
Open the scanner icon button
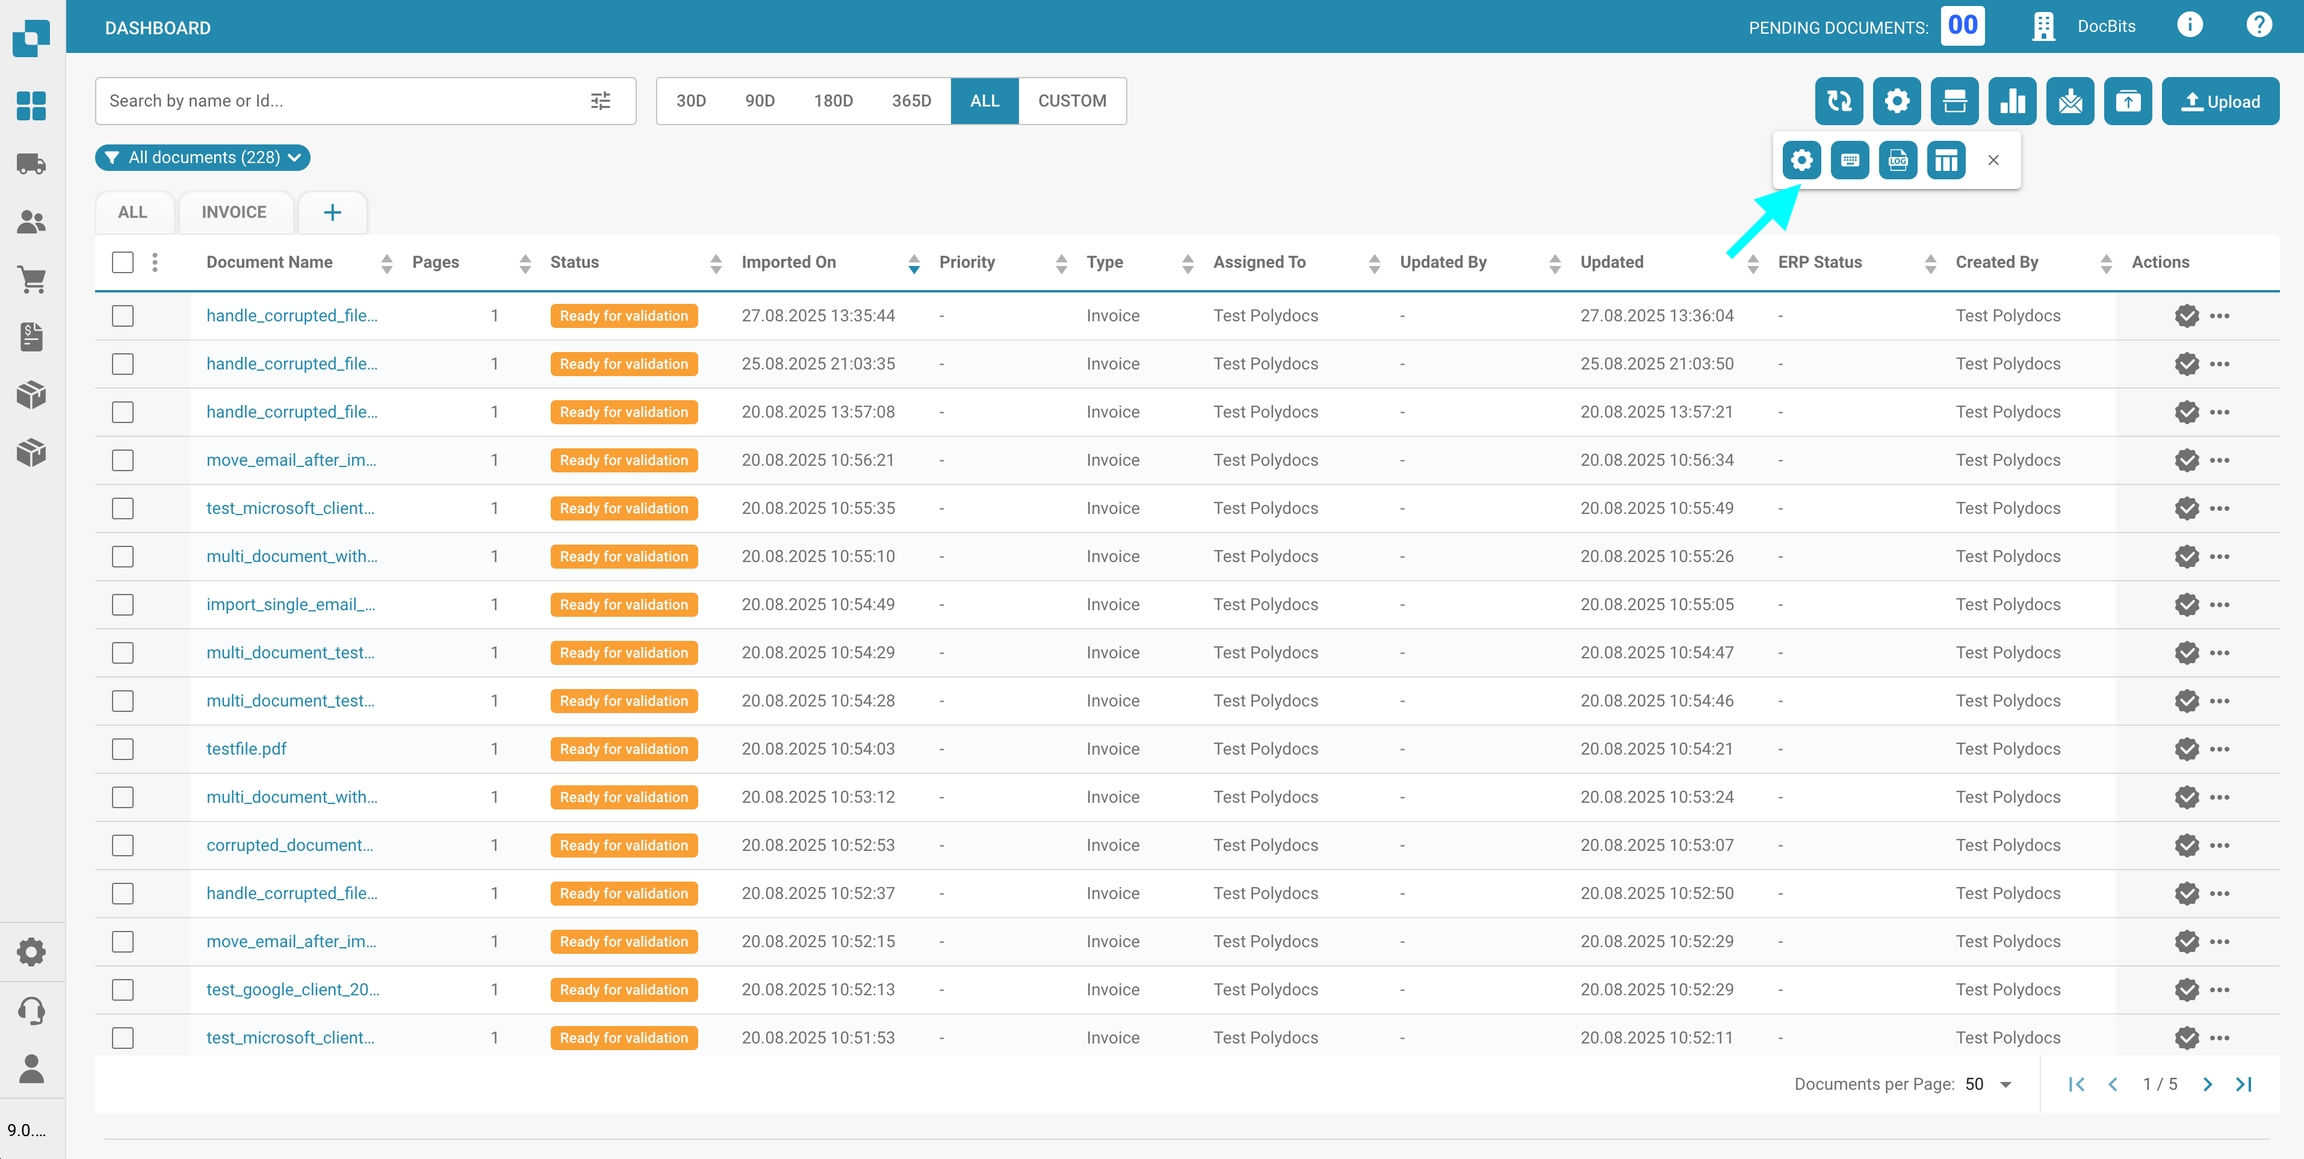[x=1954, y=101]
